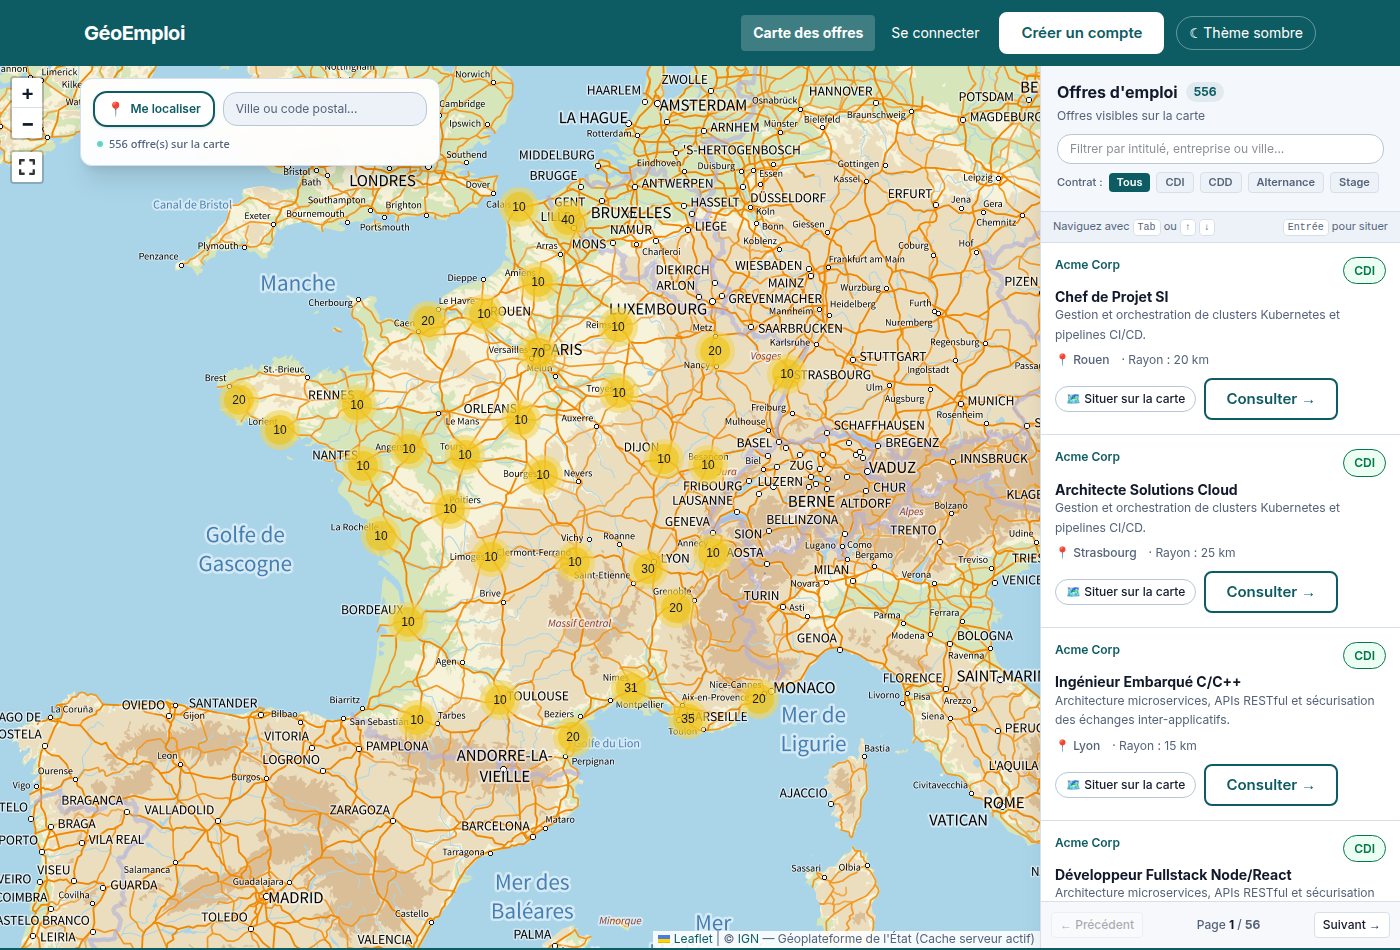Click the 20 cluster near Caen

click(x=428, y=320)
